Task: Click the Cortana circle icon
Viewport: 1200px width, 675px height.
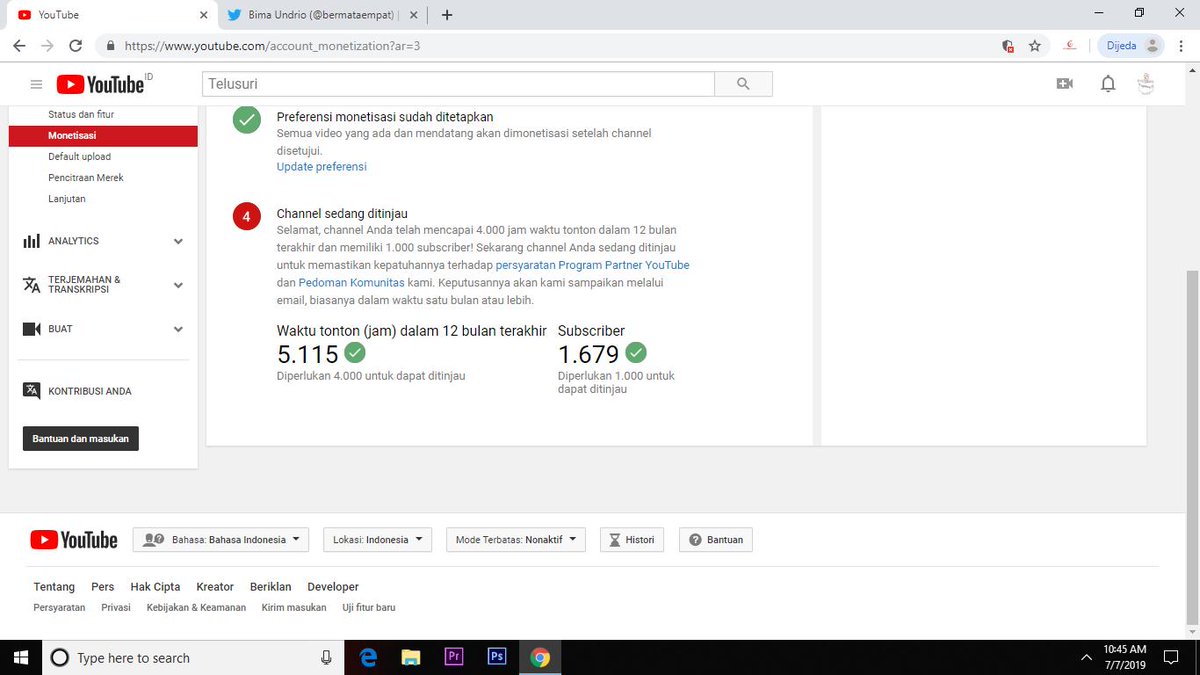Action: pyautogui.click(x=60, y=658)
